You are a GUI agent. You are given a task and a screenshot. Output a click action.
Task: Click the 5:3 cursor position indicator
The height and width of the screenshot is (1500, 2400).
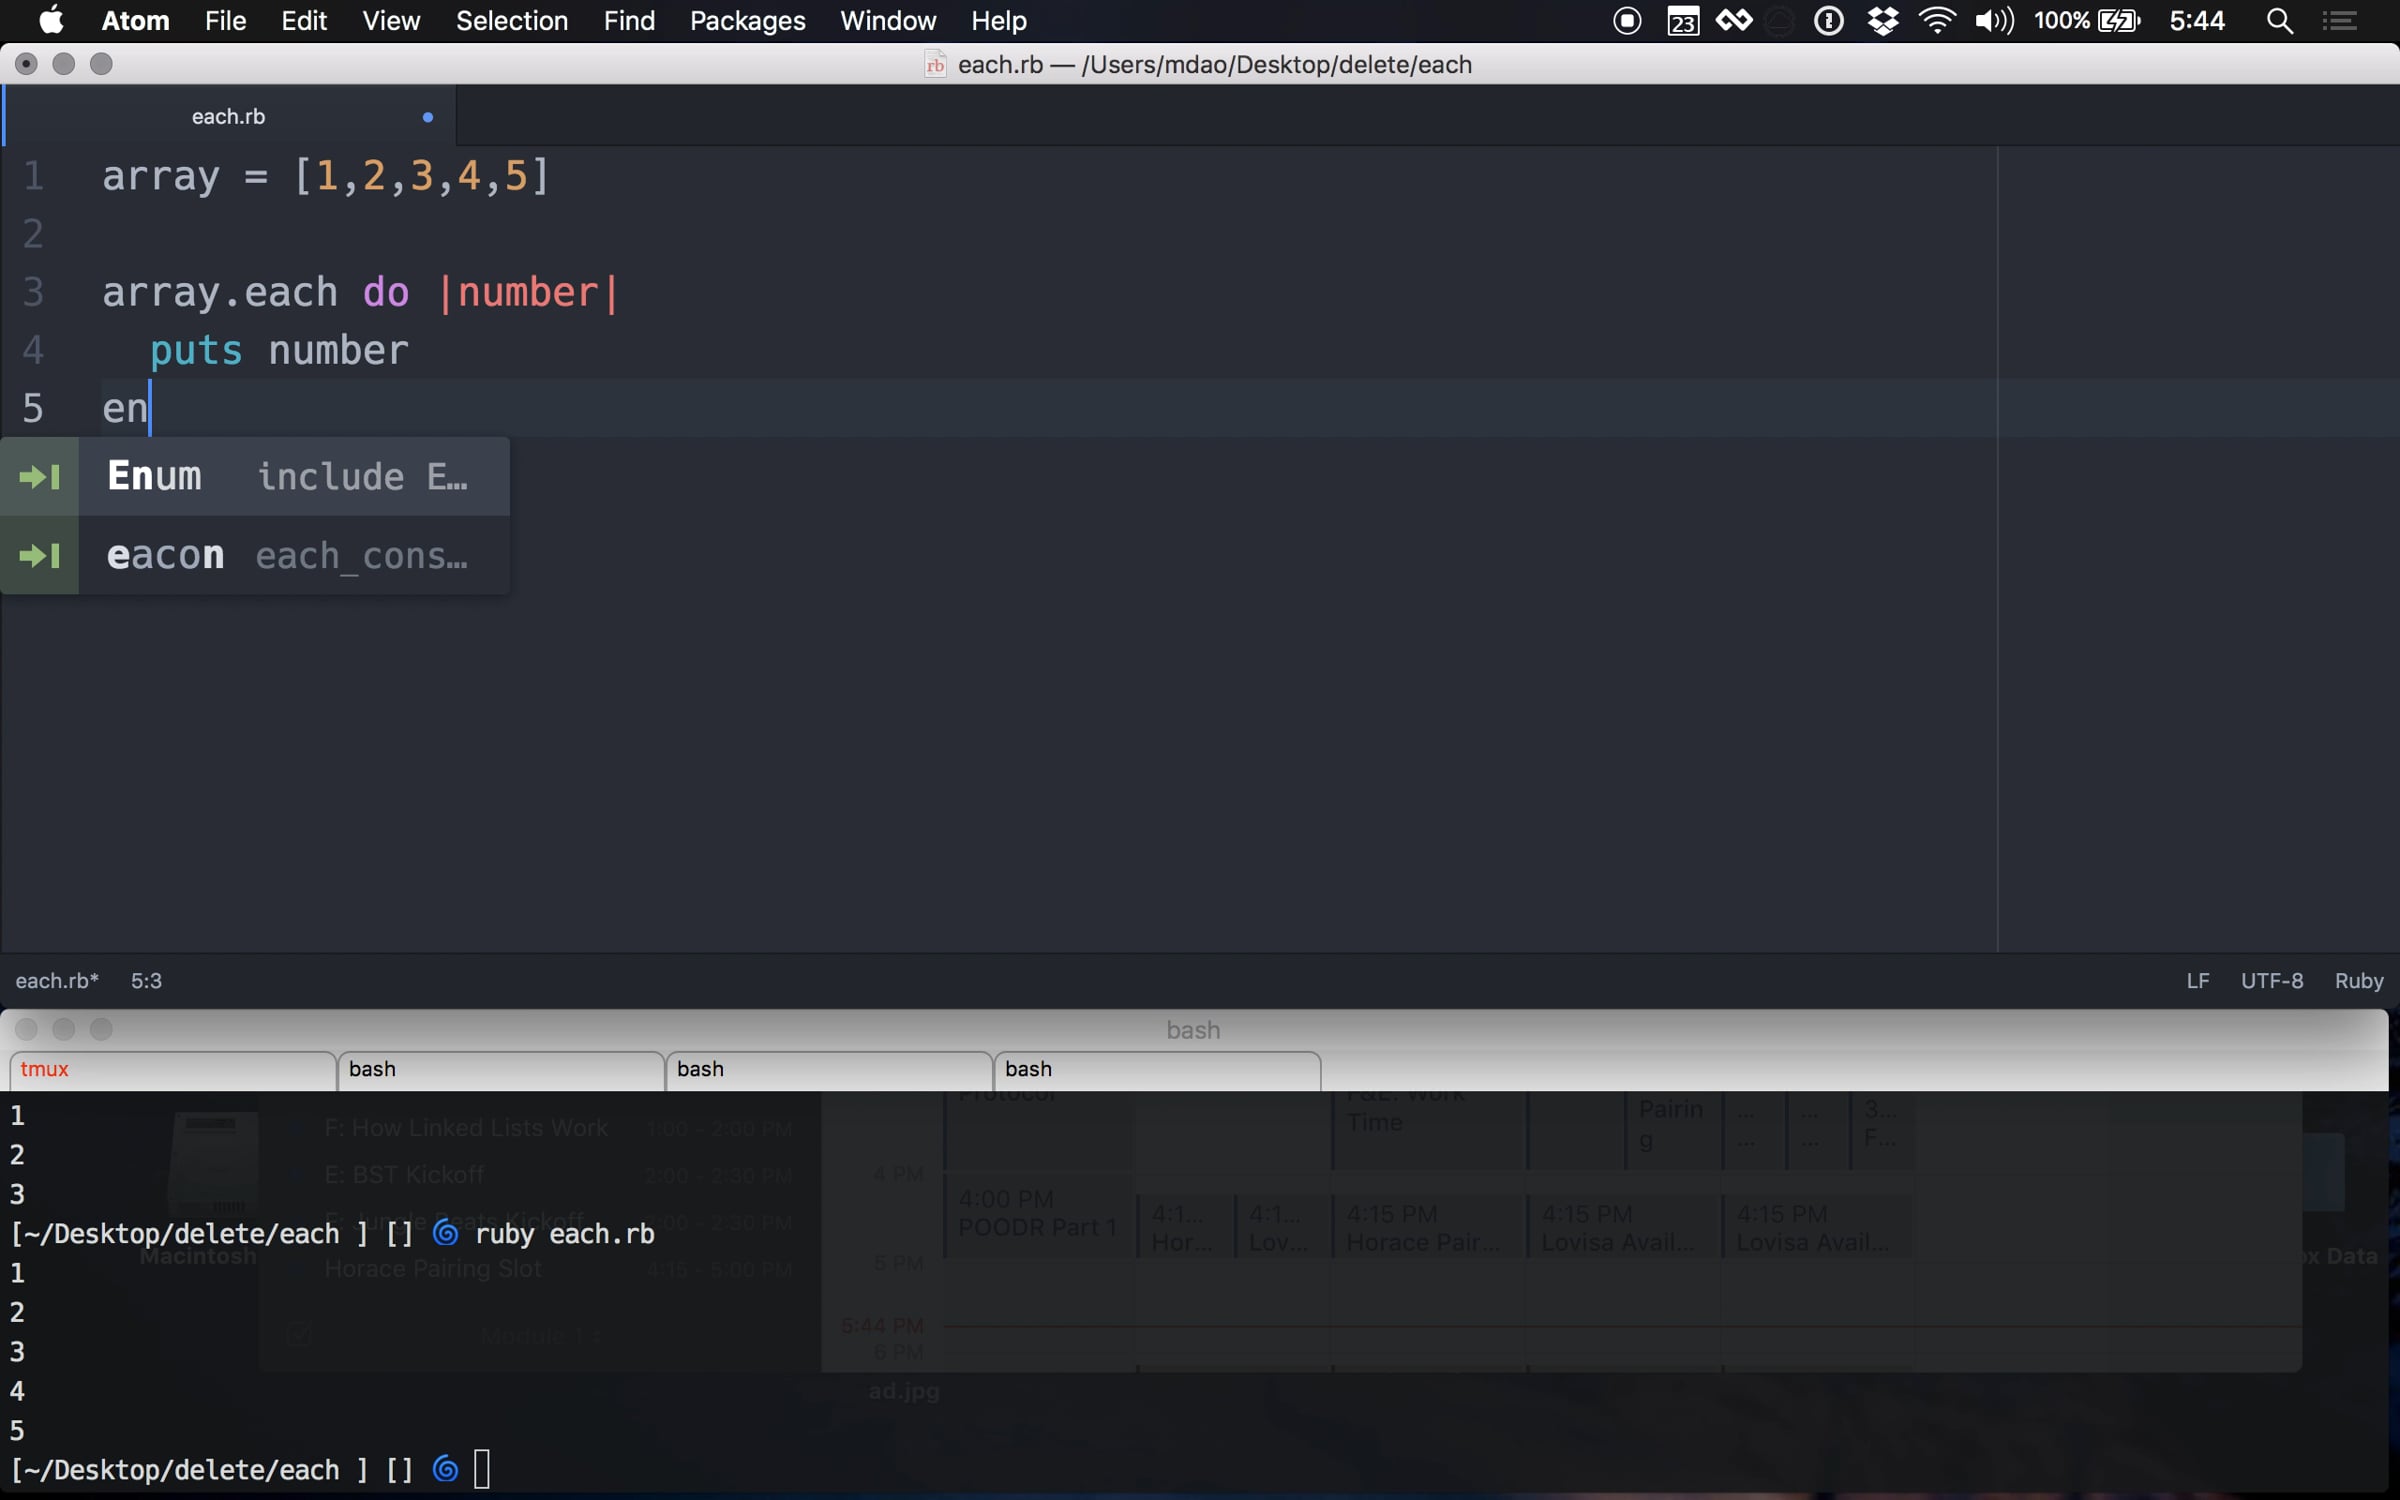[146, 980]
